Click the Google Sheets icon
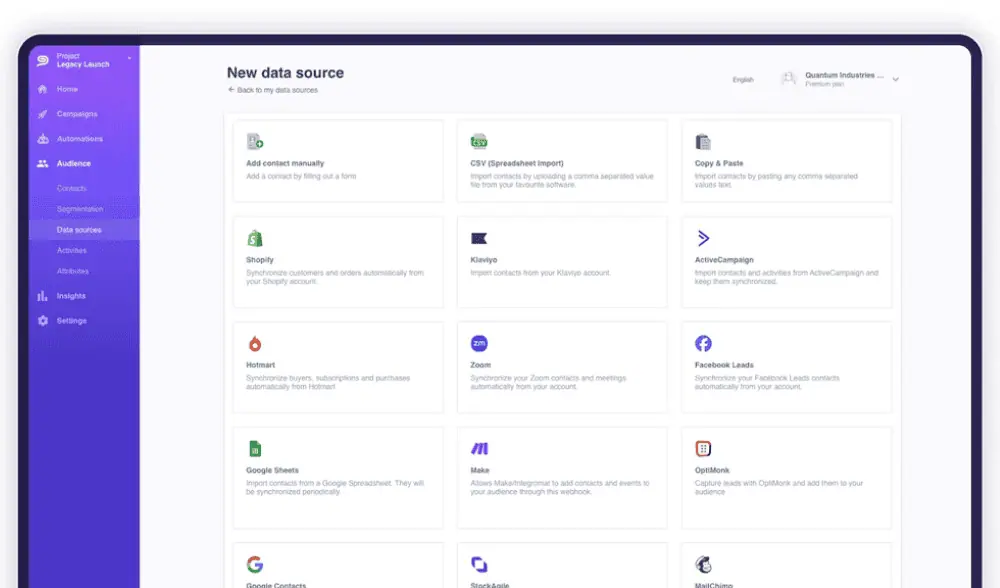This screenshot has width=1000, height=588. (254, 449)
